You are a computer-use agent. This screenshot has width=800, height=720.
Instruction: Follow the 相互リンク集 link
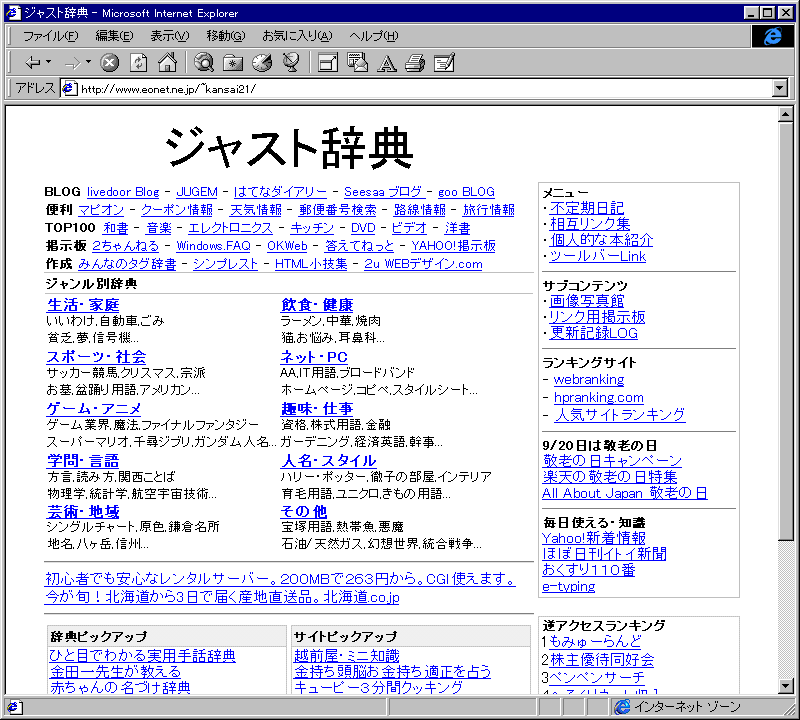590,224
